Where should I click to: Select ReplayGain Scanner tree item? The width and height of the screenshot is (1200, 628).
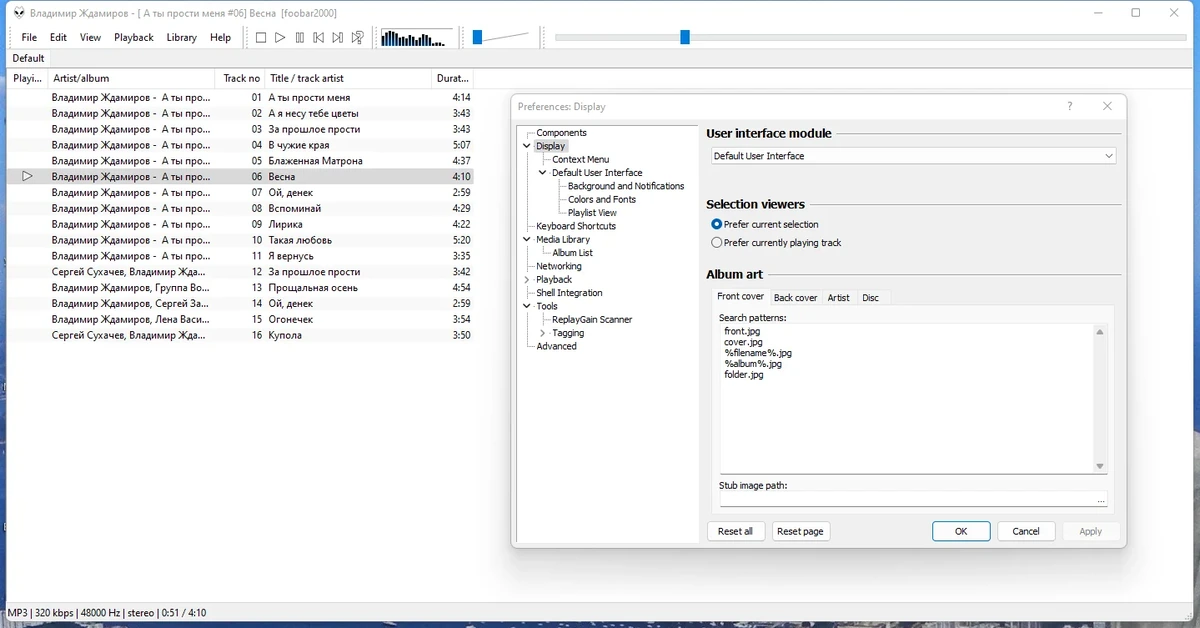592,319
